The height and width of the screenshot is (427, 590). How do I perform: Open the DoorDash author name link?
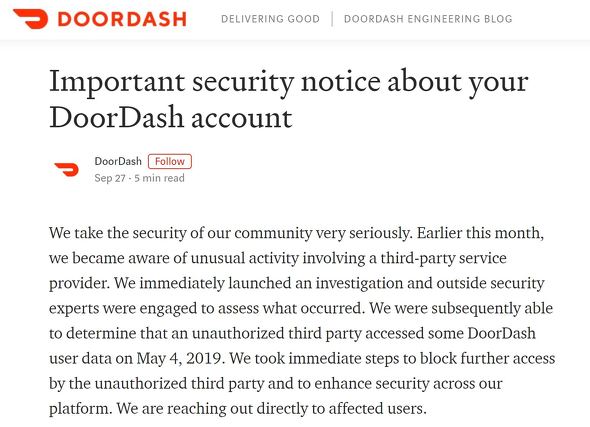pos(118,161)
